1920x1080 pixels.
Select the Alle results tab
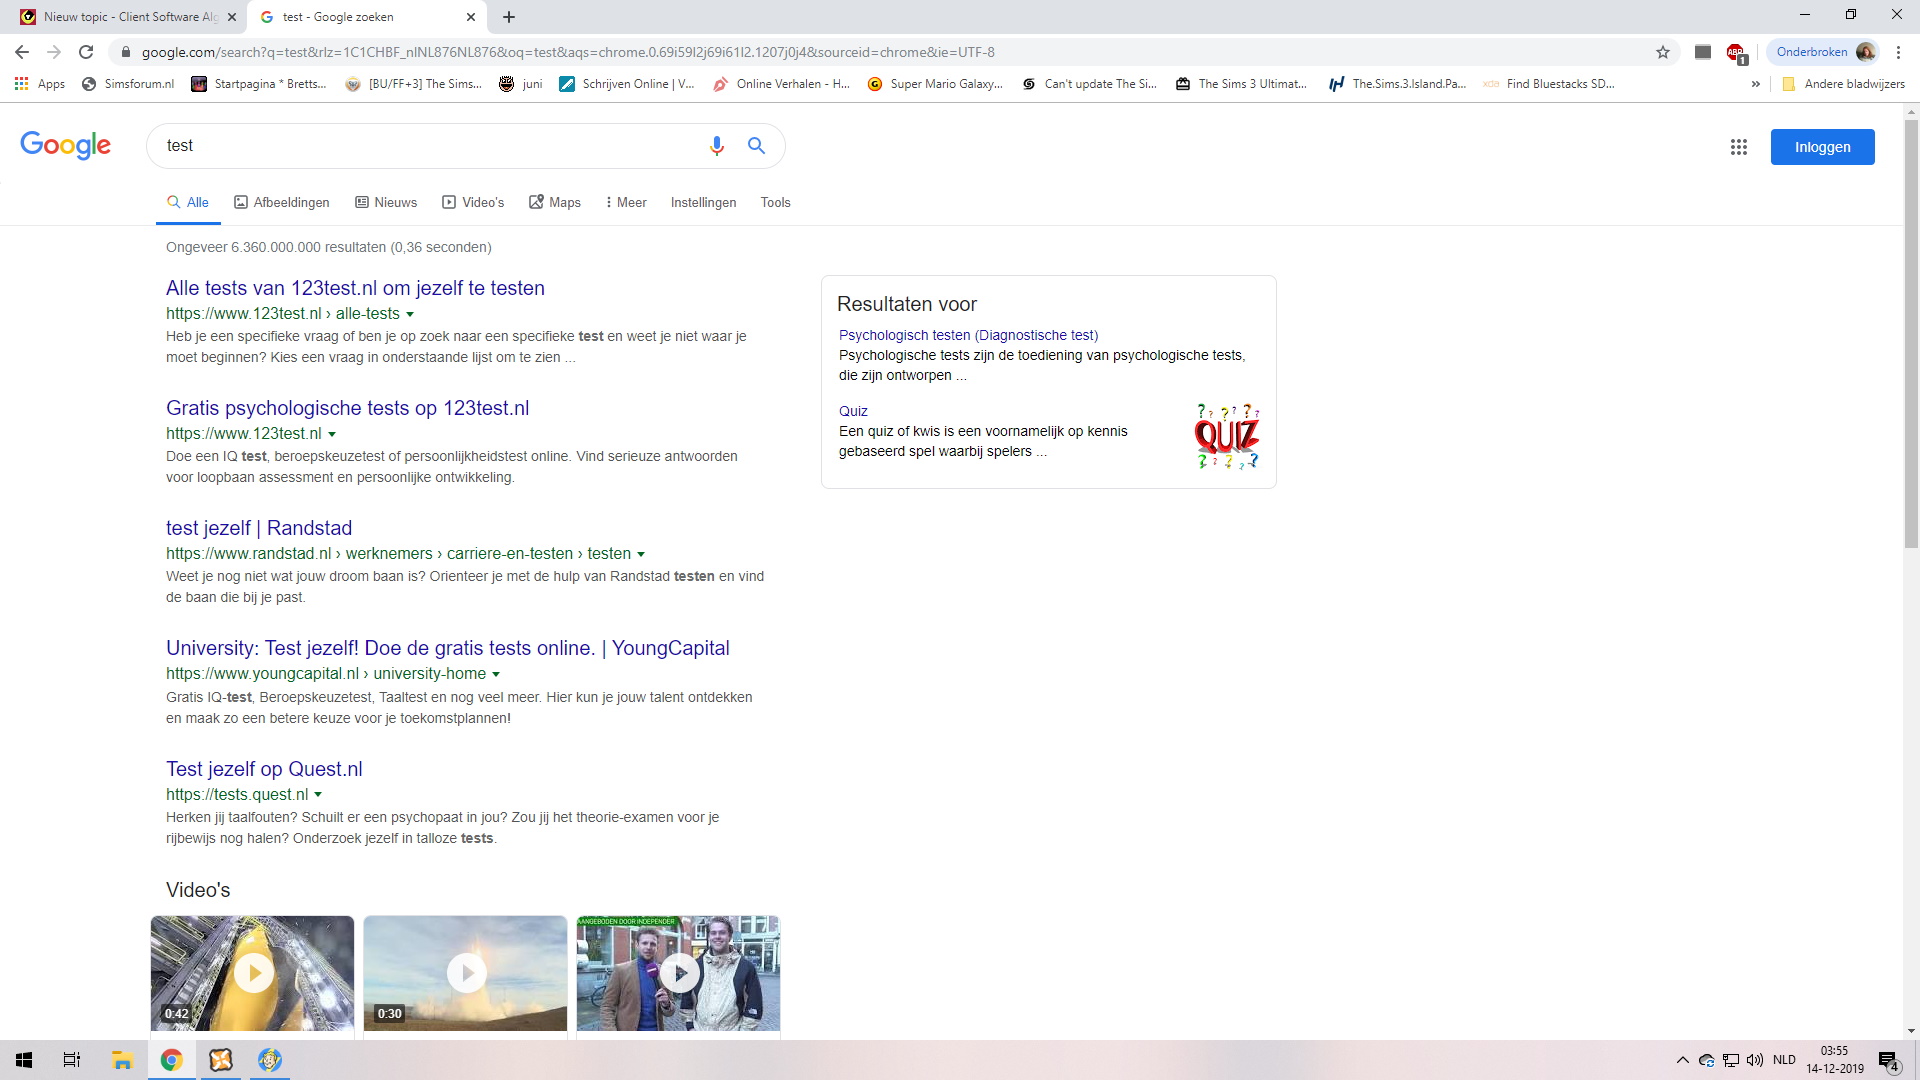[188, 202]
